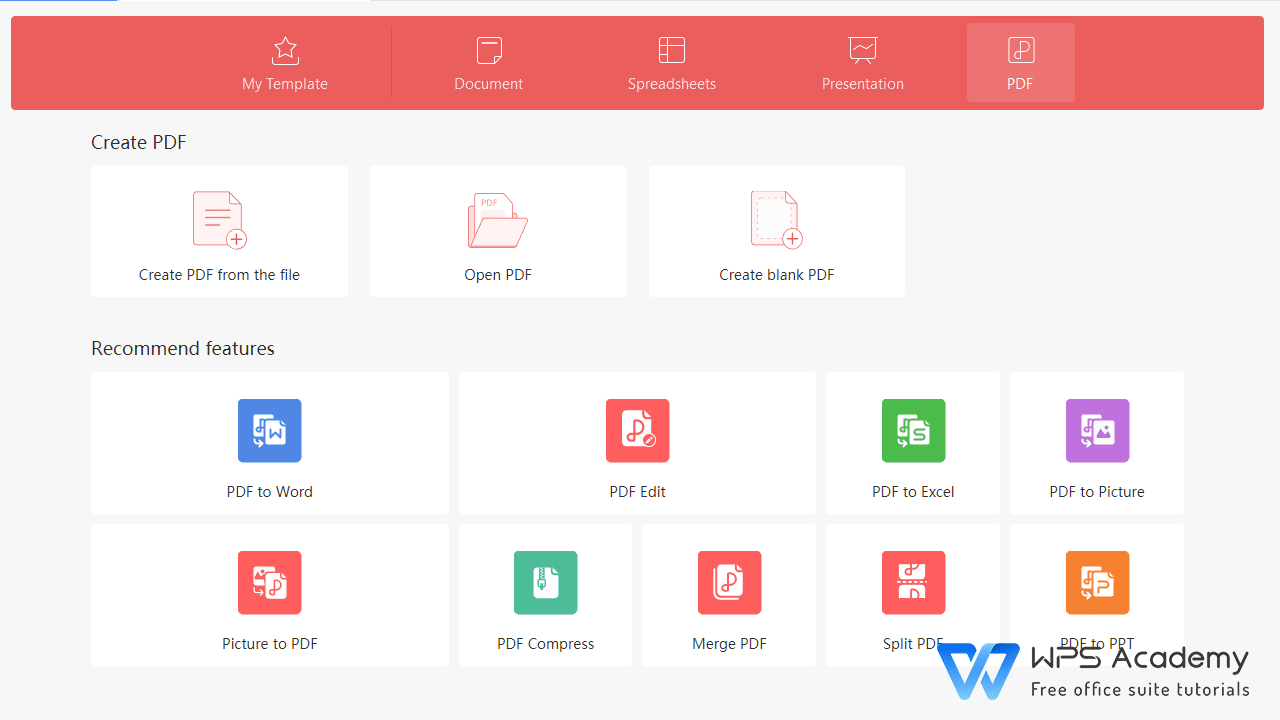This screenshot has width=1280, height=720.
Task: Switch to the Document tab
Action: tap(488, 62)
